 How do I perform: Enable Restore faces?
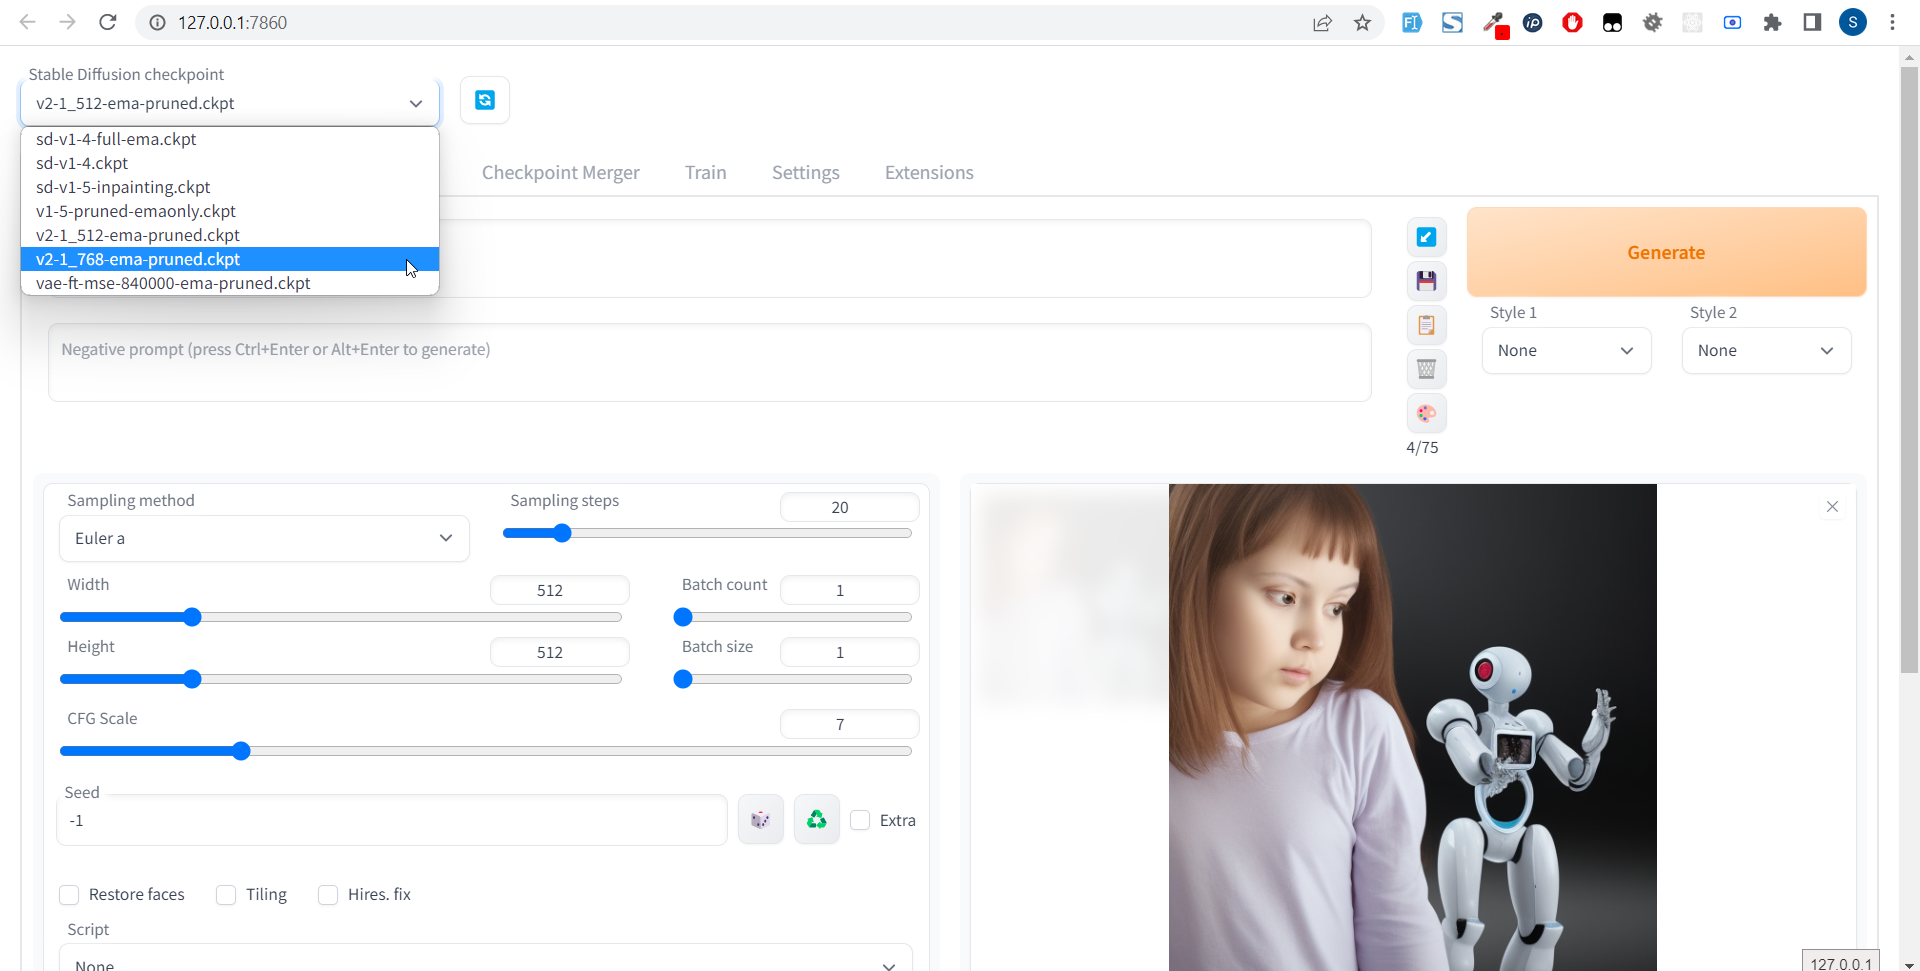[69, 895]
